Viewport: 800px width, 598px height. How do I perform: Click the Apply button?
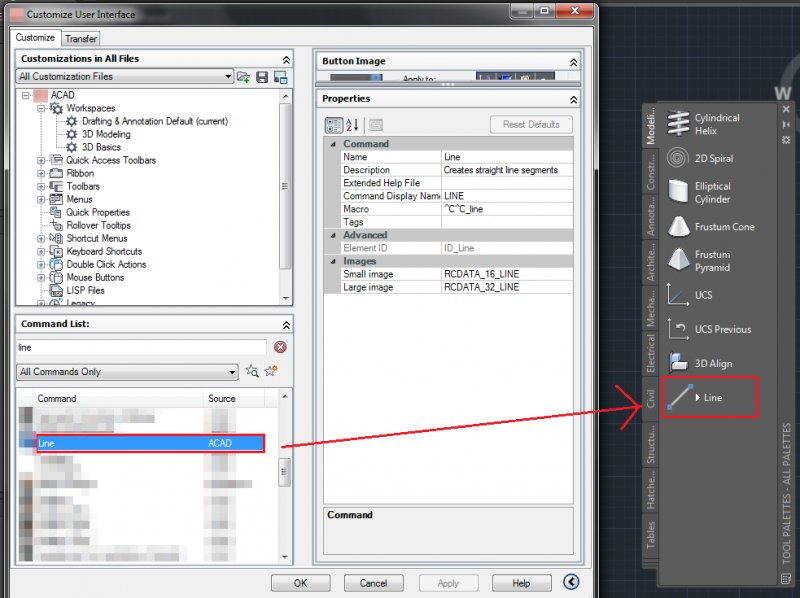pos(448,583)
